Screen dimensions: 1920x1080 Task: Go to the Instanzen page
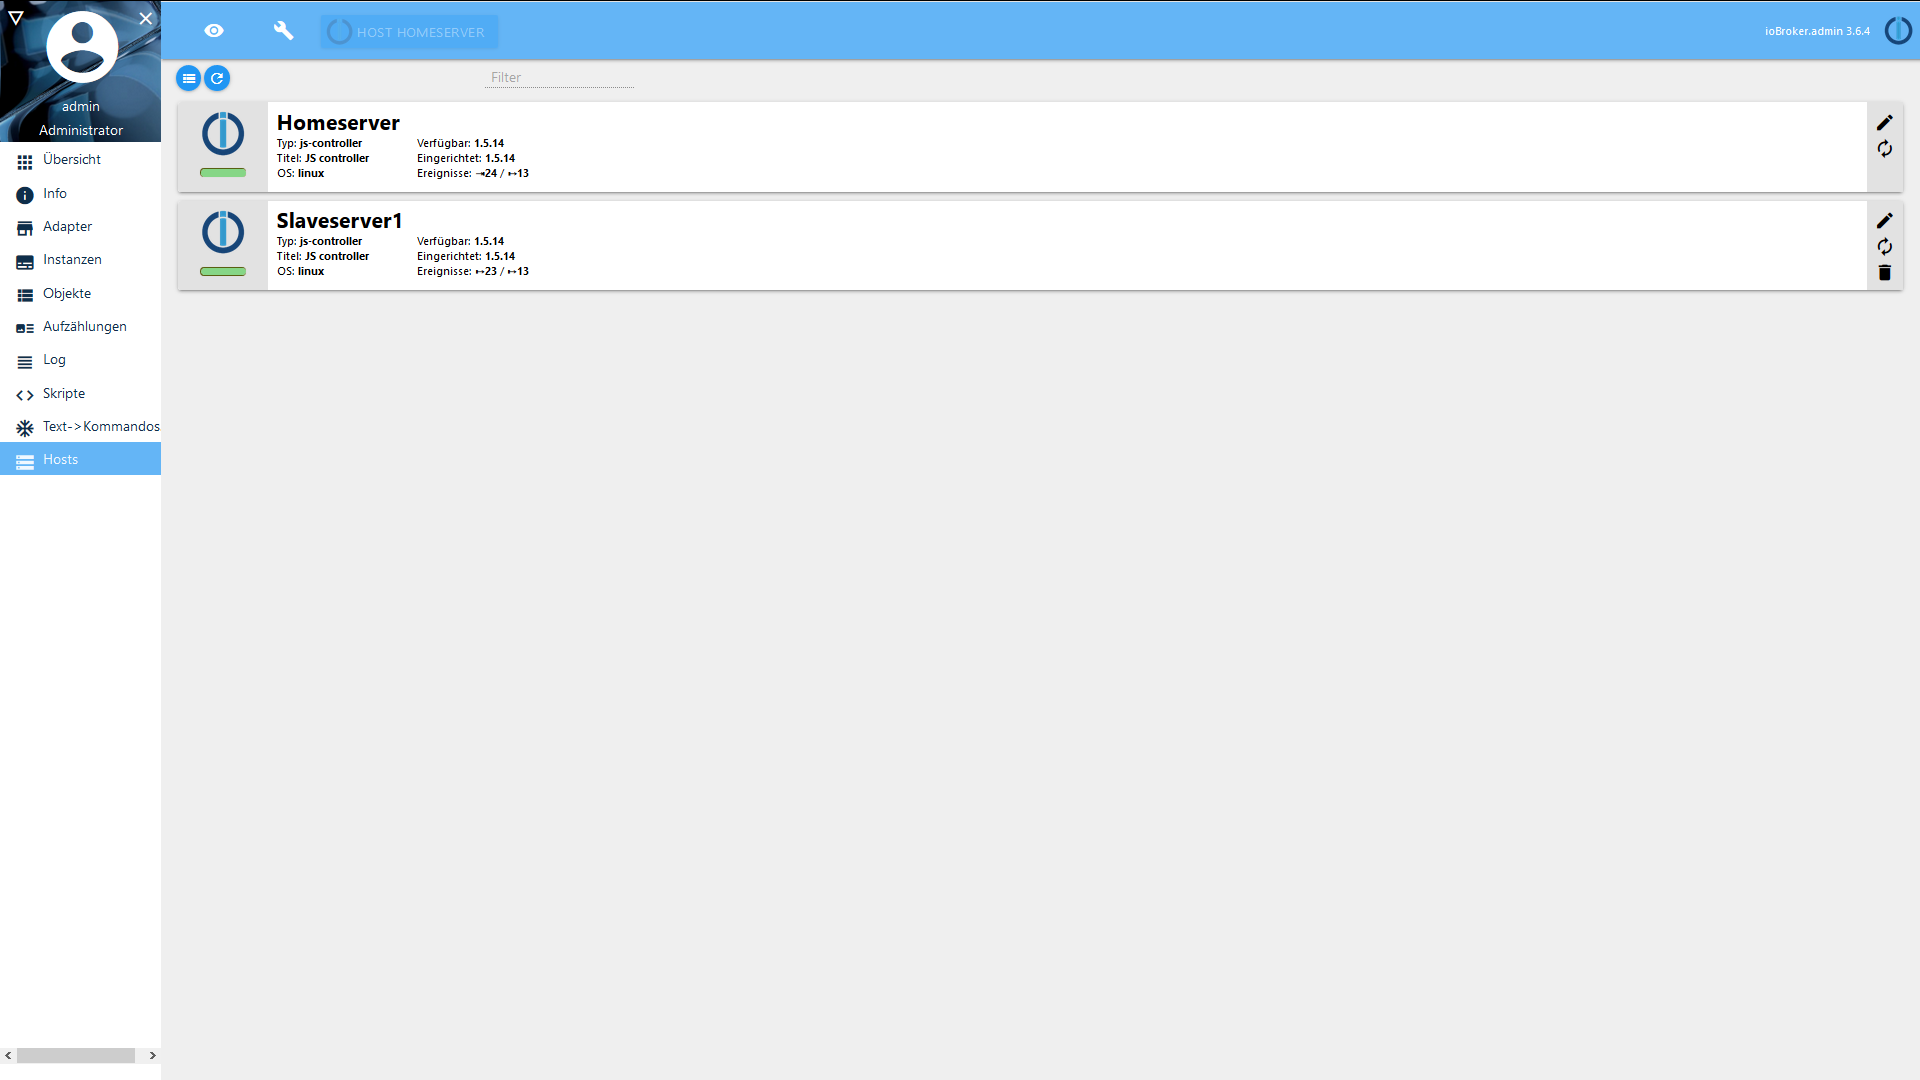(72, 260)
